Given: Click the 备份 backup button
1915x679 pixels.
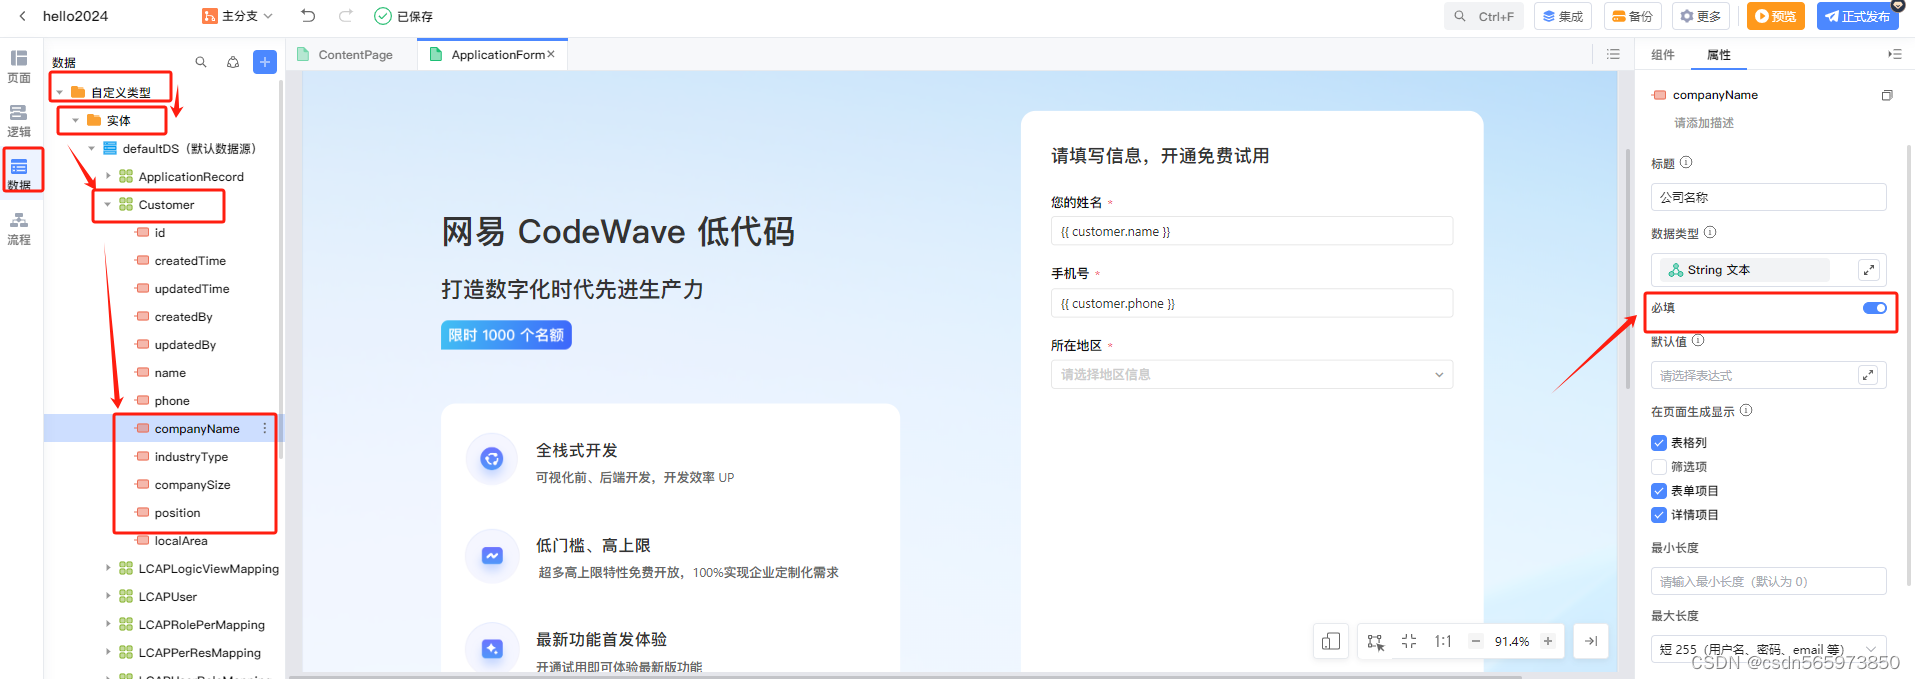Looking at the screenshot, I should click(x=1632, y=16).
